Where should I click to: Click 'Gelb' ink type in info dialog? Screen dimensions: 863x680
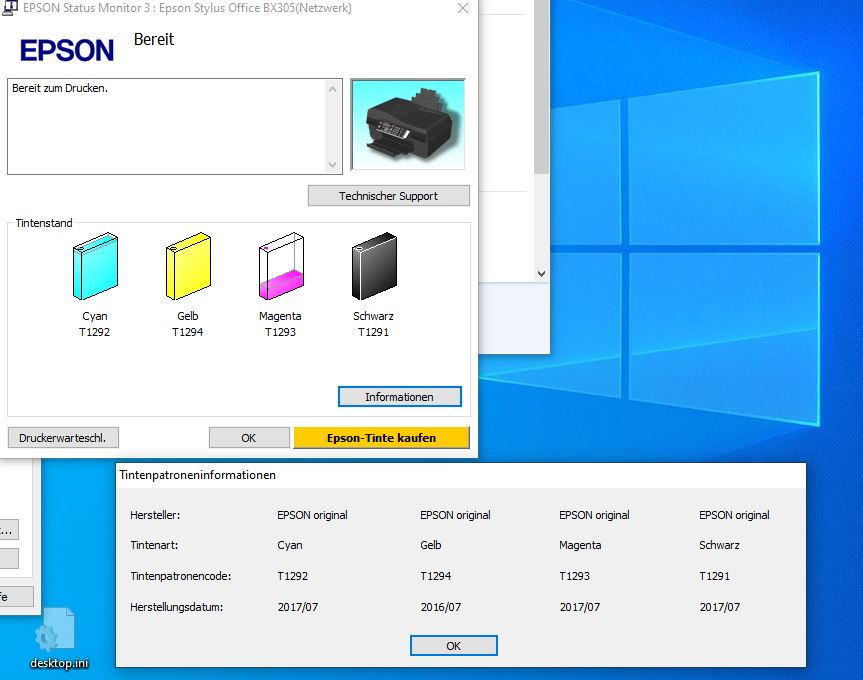point(431,545)
